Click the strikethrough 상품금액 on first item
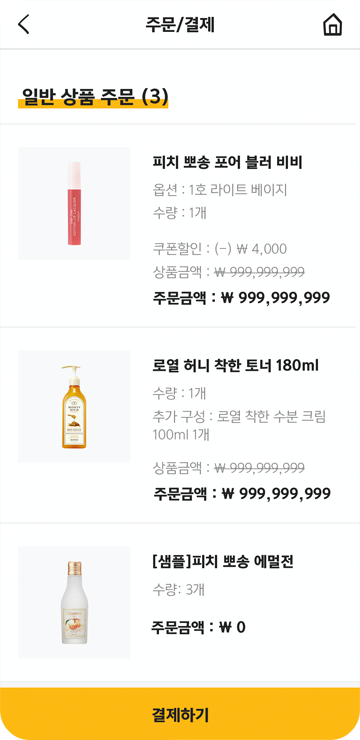 [x=229, y=272]
